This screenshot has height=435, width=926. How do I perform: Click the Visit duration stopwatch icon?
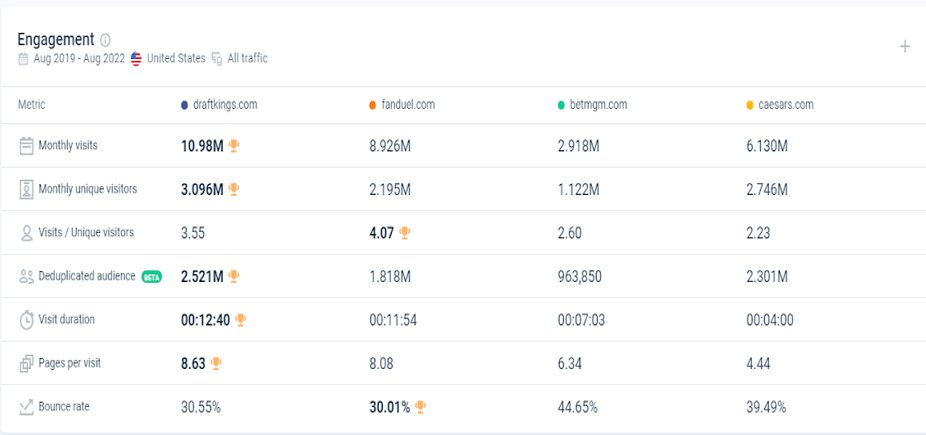pos(27,319)
